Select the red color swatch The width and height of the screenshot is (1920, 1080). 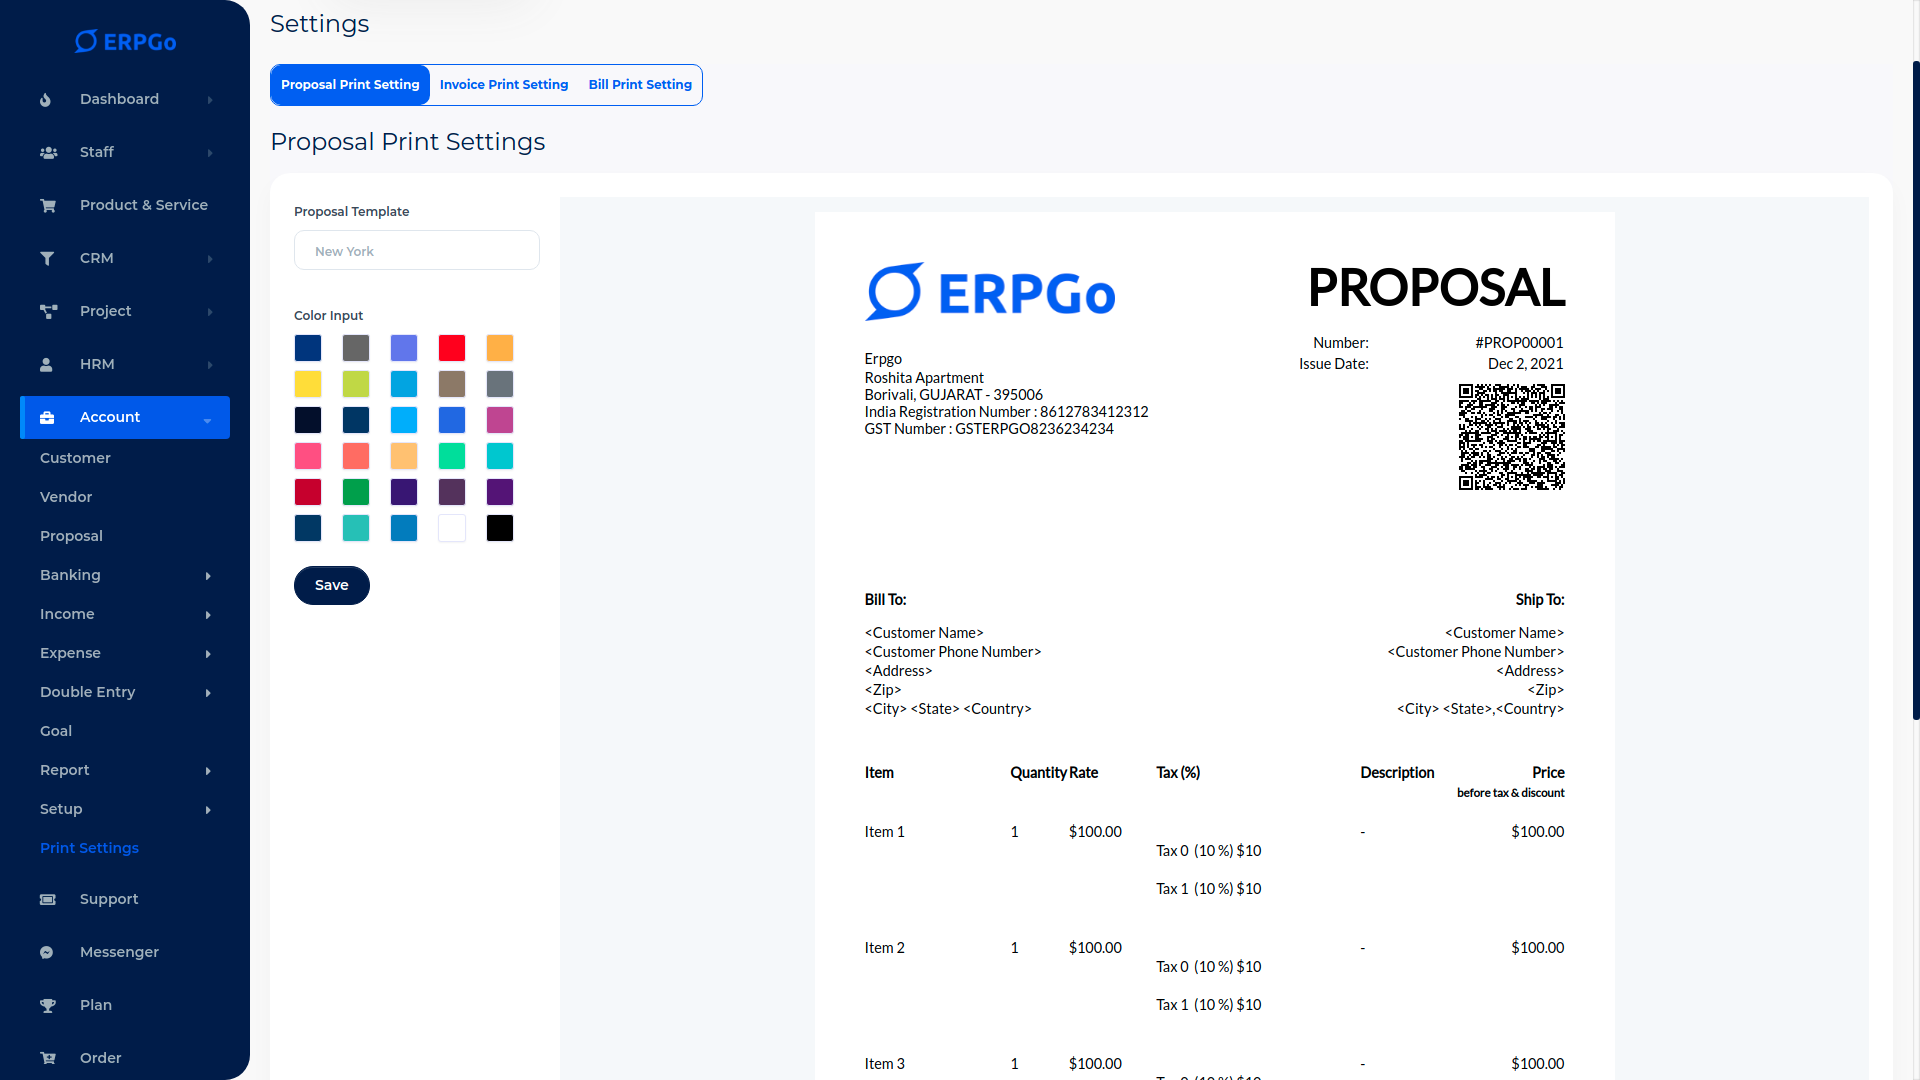point(452,348)
